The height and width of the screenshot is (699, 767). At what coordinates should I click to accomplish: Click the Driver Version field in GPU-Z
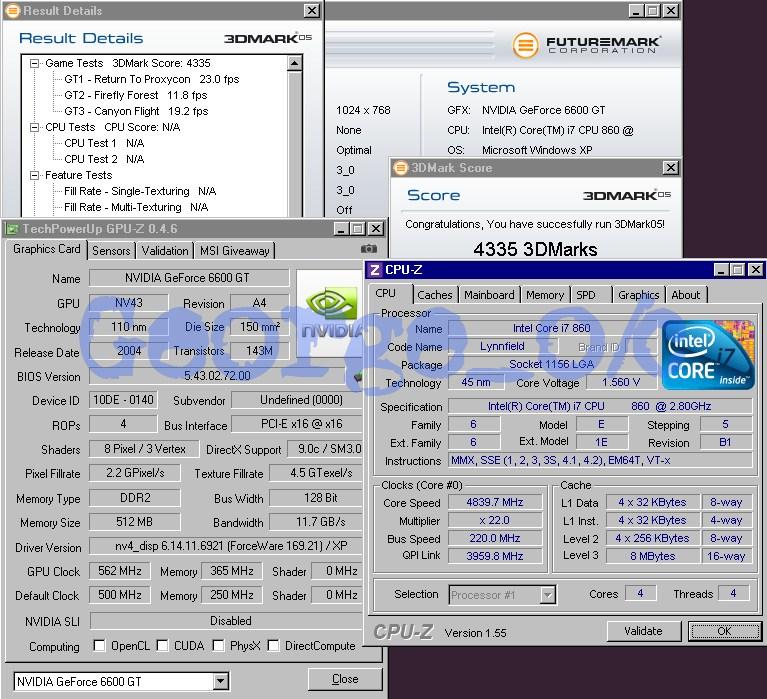[x=226, y=546]
